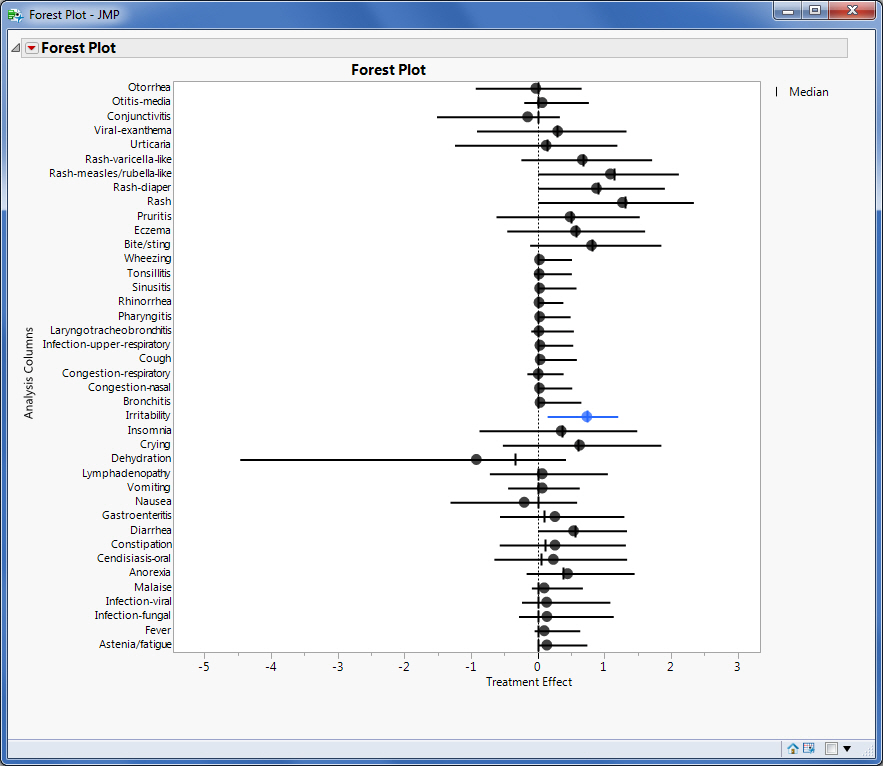Click the Rash data point marker
The image size is (883, 766).
tap(622, 201)
